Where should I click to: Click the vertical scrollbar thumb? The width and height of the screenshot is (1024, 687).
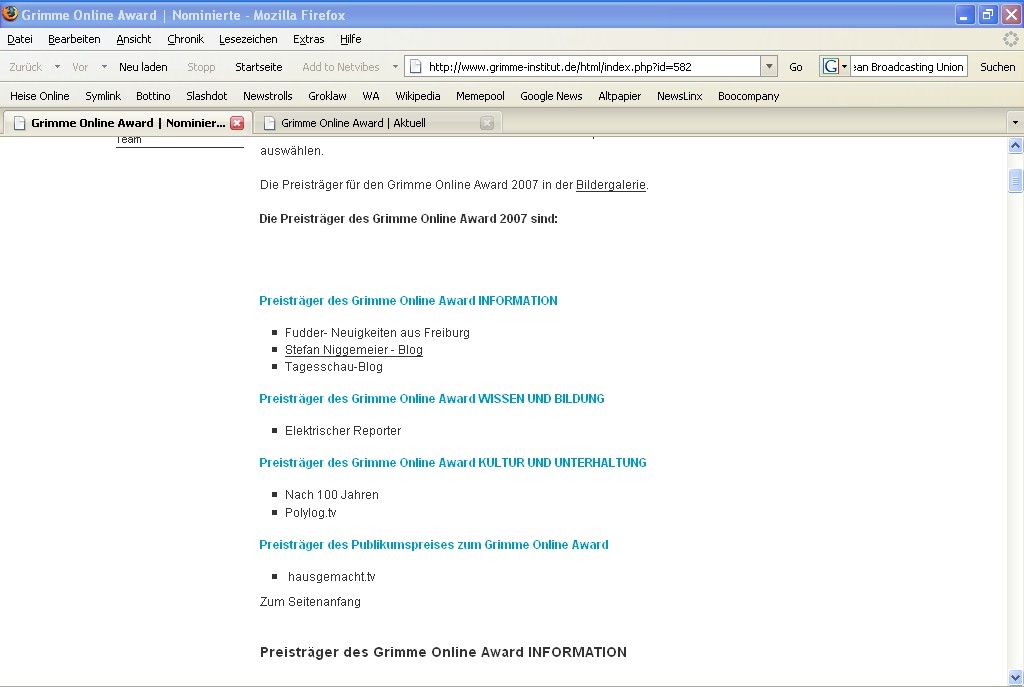click(x=1015, y=181)
